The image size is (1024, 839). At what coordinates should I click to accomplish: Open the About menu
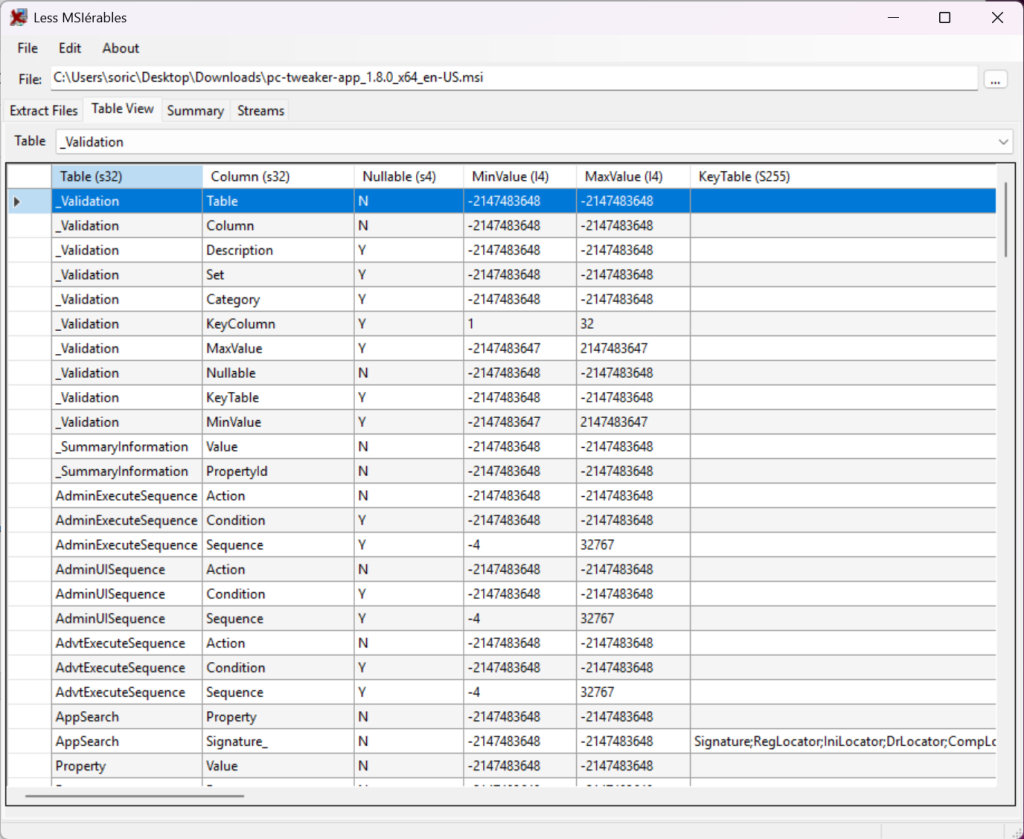click(121, 48)
